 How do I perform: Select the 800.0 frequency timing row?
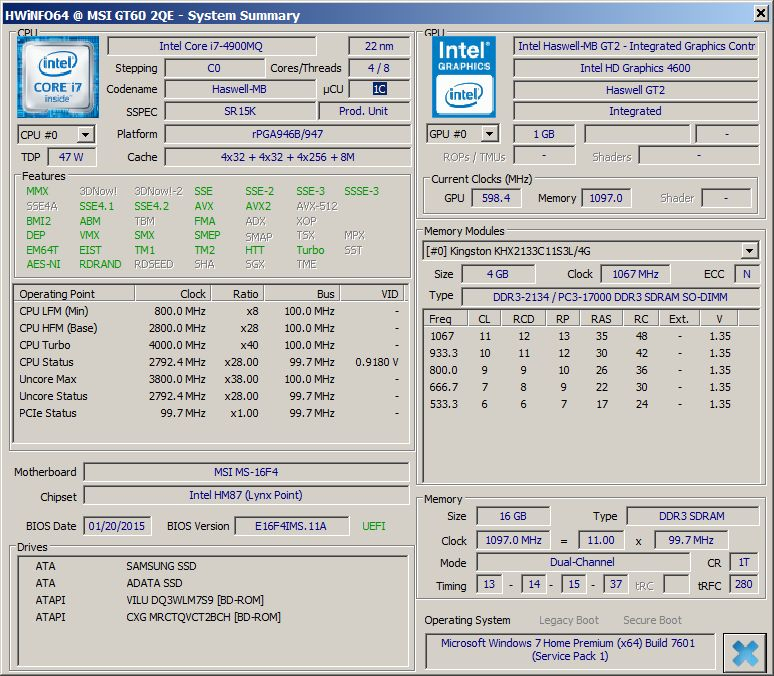click(x=590, y=370)
